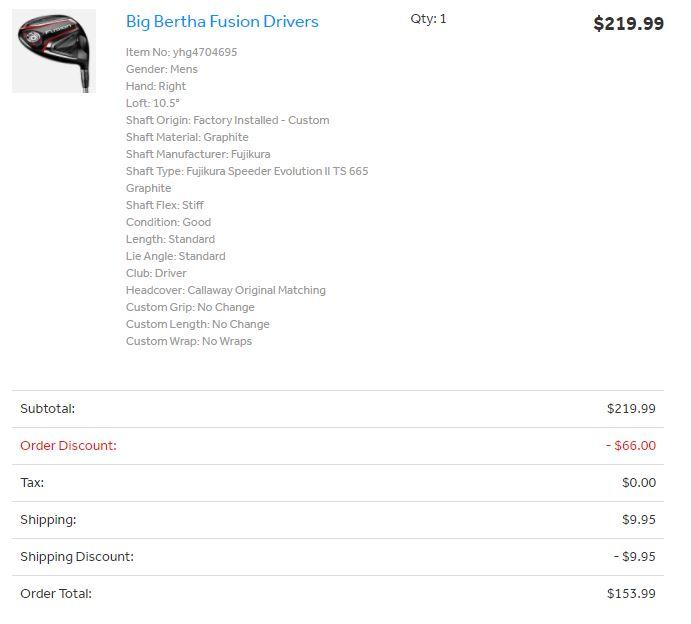Viewport: 691px width, 624px height.
Task: Click the - $66.00 discount amount
Action: [x=630, y=445]
